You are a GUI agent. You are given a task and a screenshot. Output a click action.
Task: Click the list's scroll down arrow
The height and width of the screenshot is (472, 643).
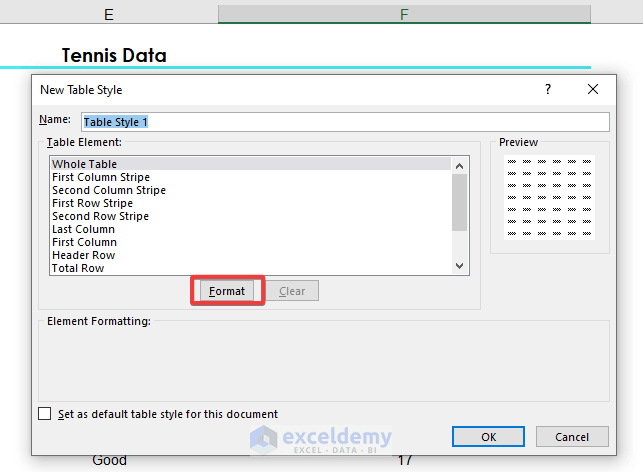pyautogui.click(x=459, y=266)
